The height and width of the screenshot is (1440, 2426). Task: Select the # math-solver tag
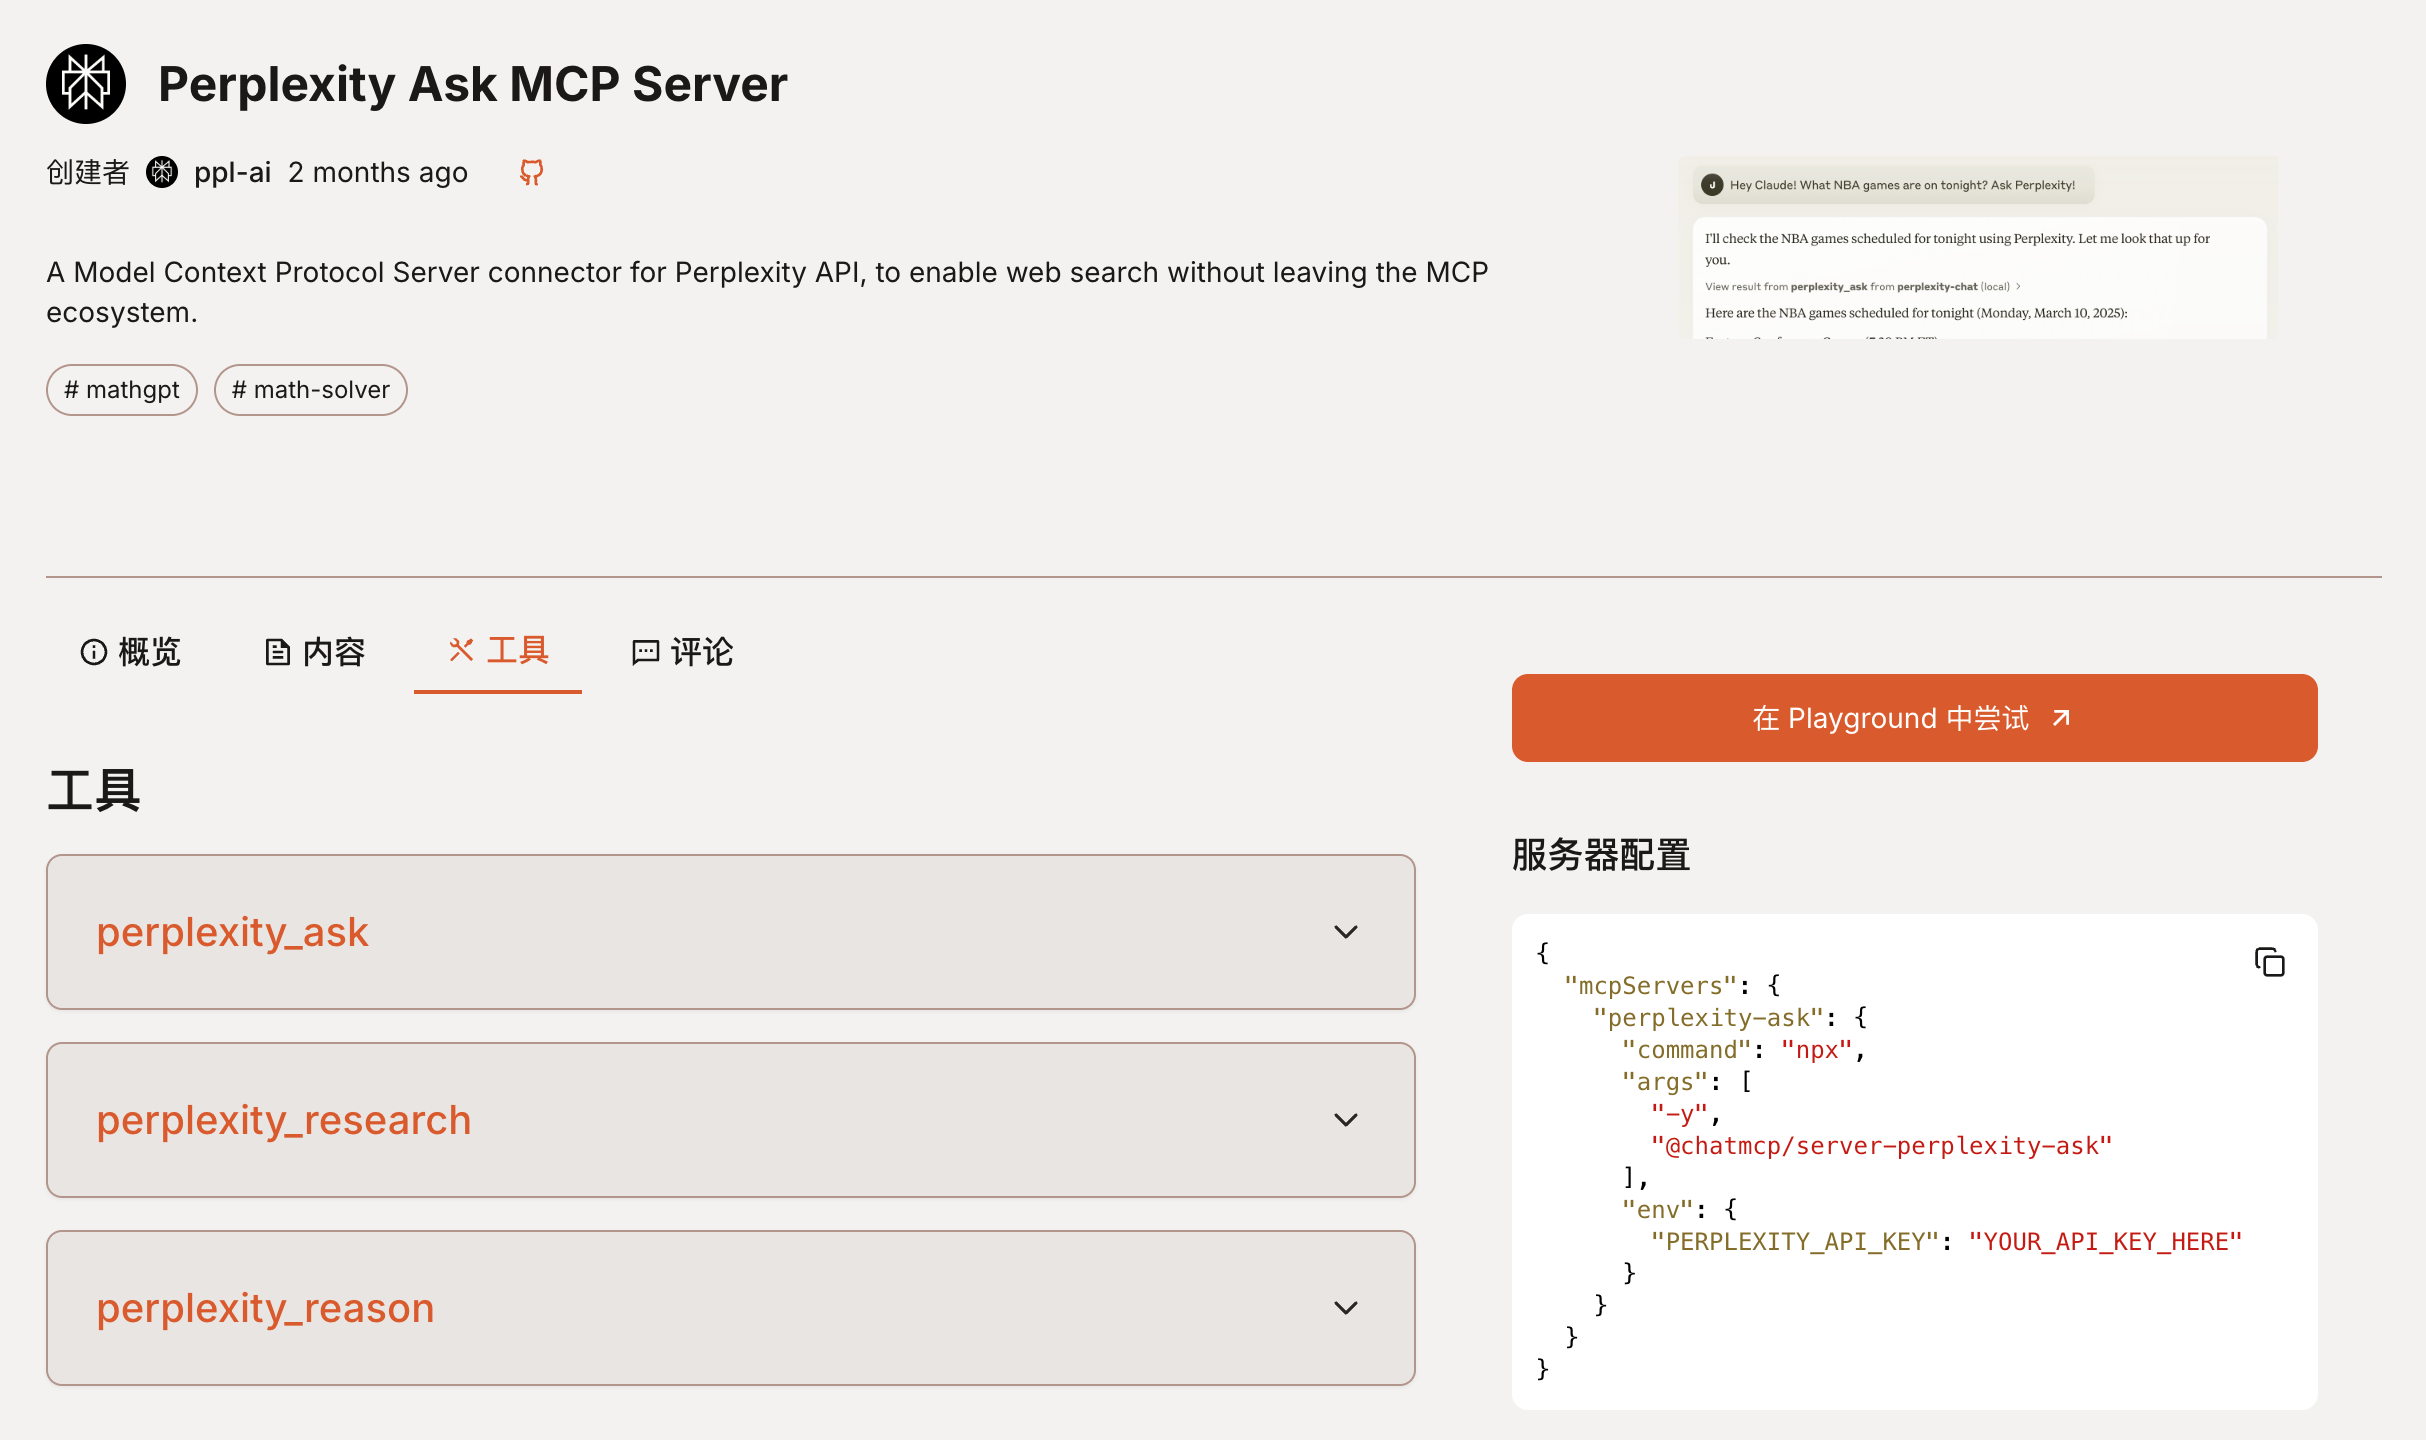click(310, 390)
